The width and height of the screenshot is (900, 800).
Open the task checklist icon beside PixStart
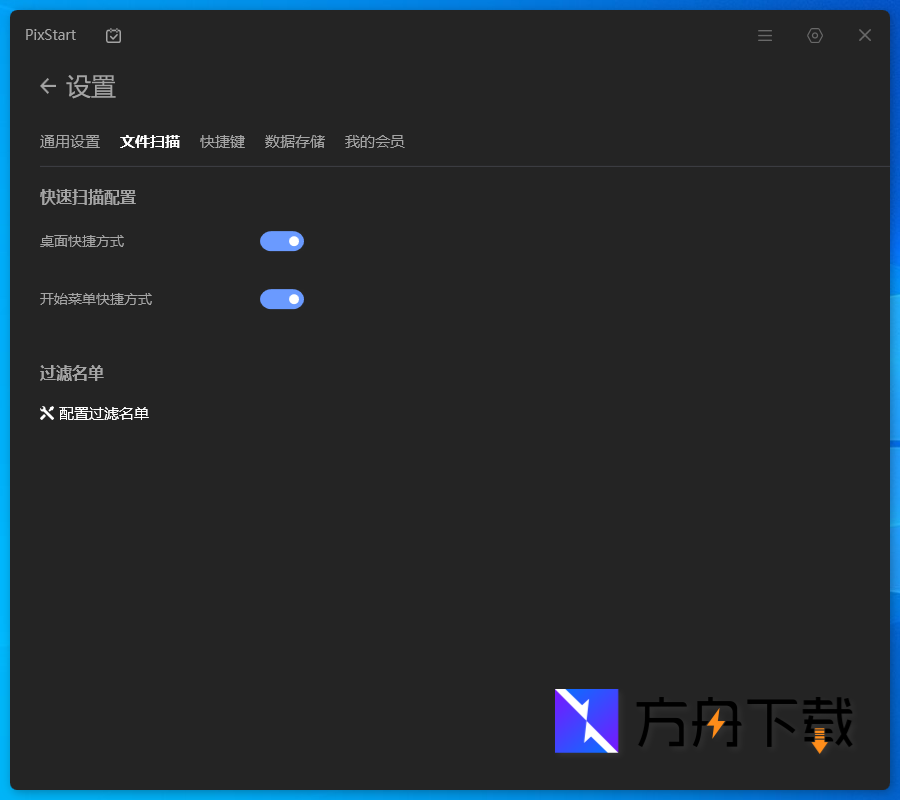(x=113, y=35)
